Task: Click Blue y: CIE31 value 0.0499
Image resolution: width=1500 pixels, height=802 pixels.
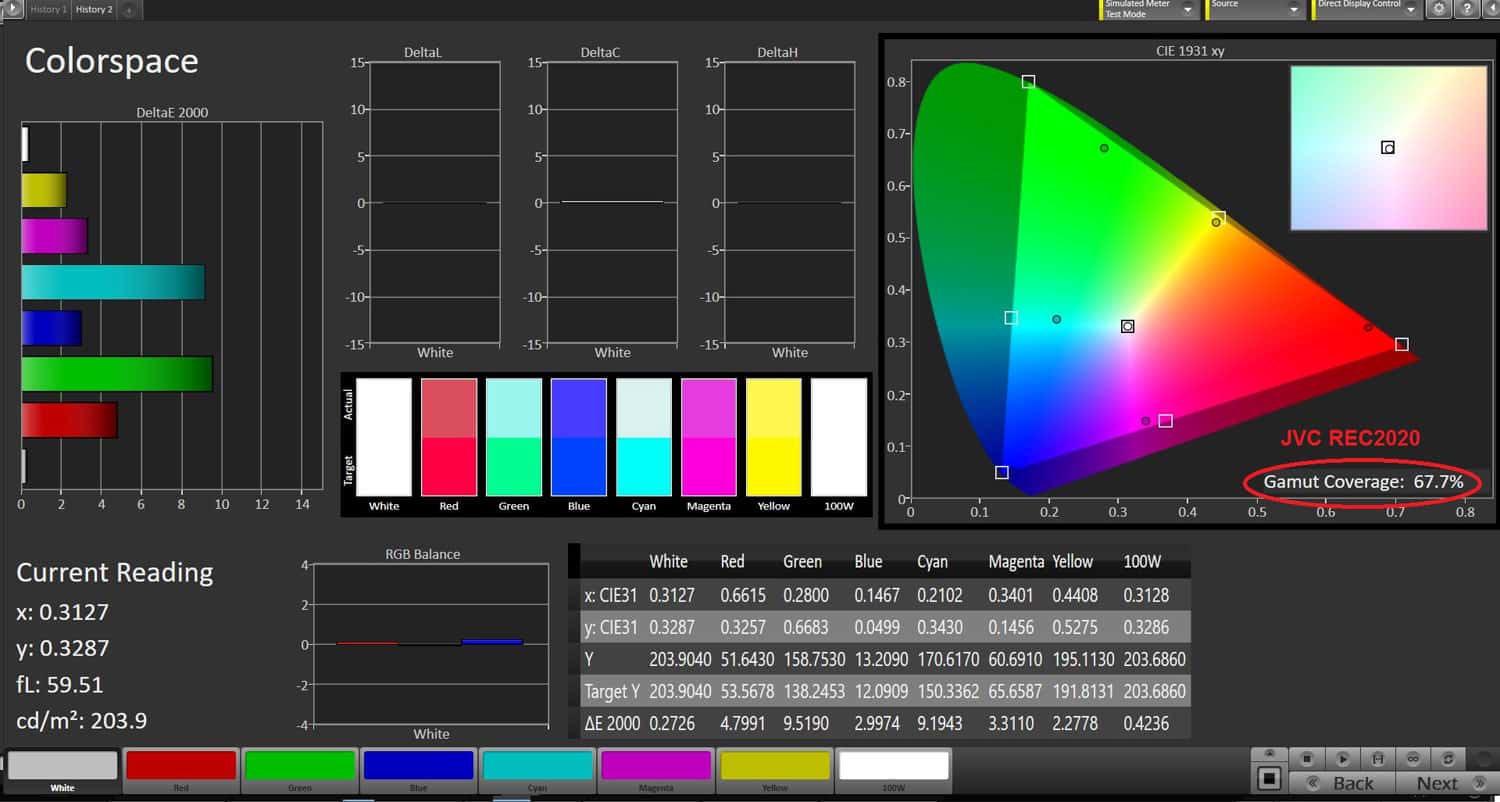Action: 877,627
